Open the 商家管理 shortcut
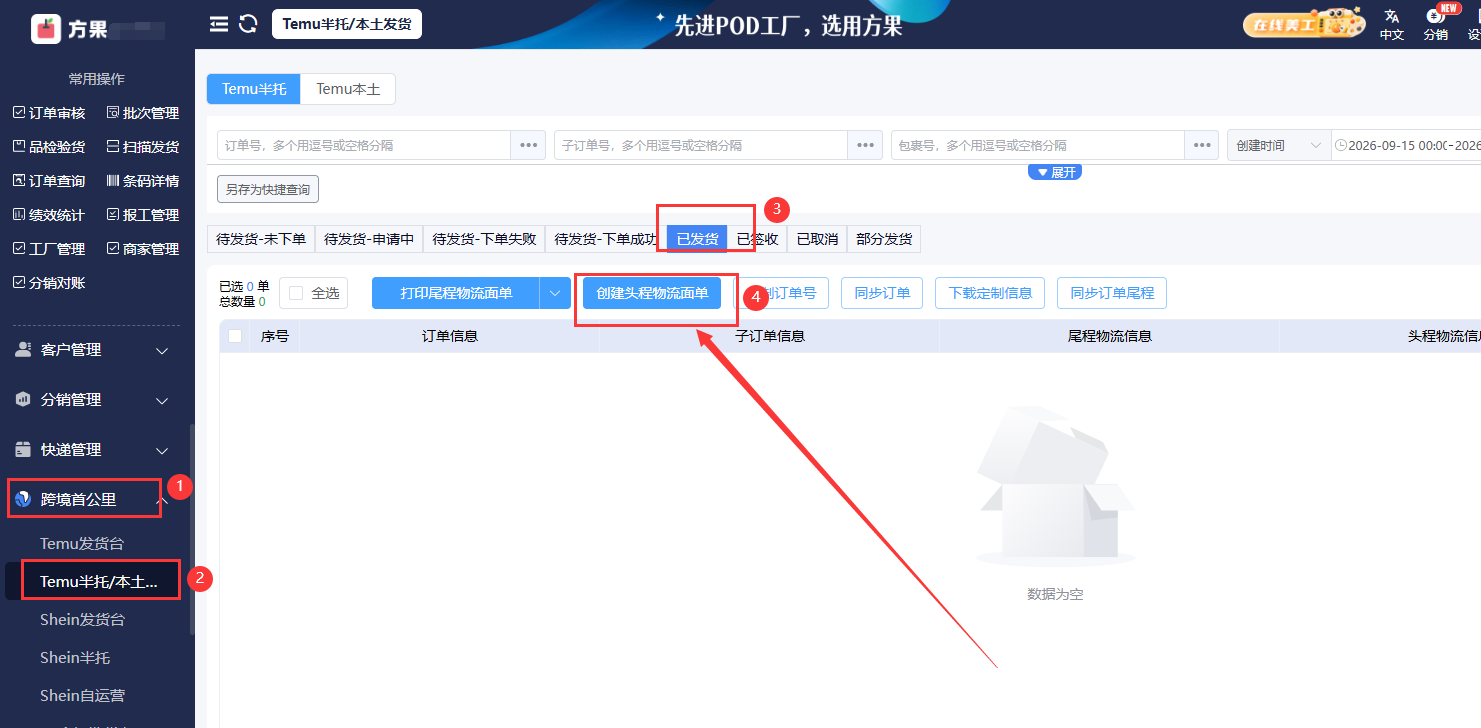The width and height of the screenshot is (1481, 728). point(143,249)
